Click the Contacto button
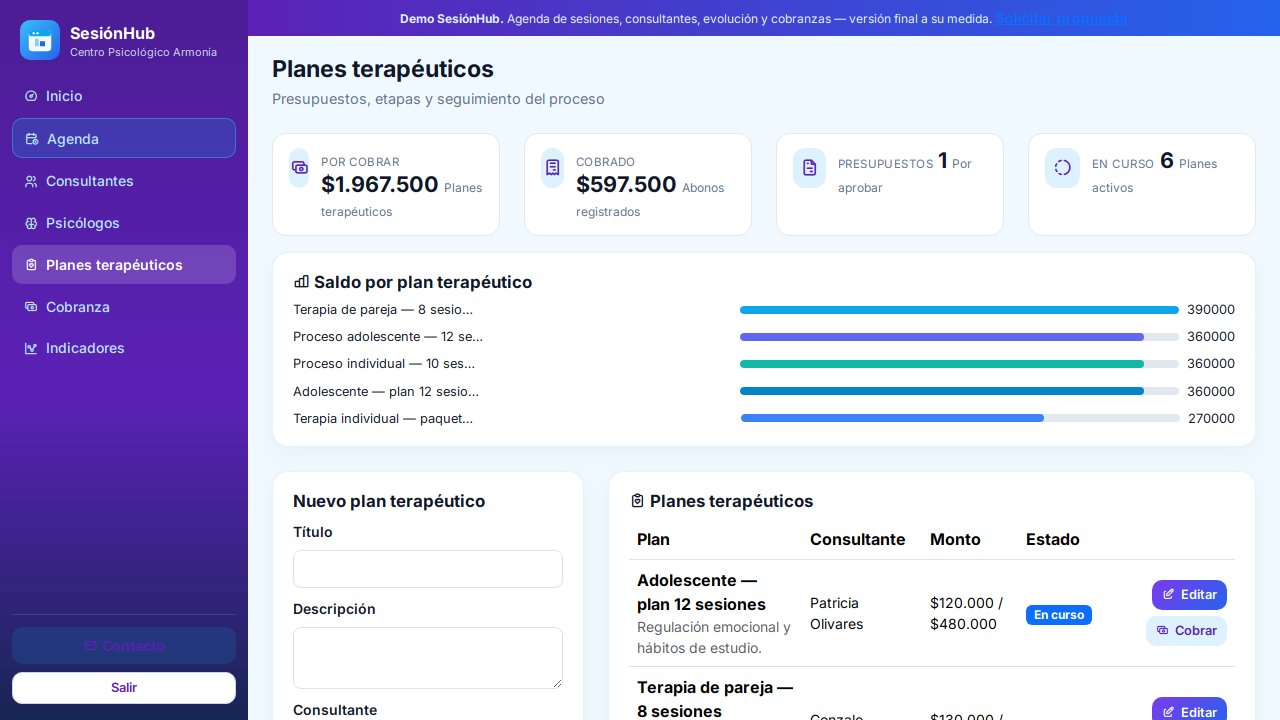 click(x=124, y=646)
